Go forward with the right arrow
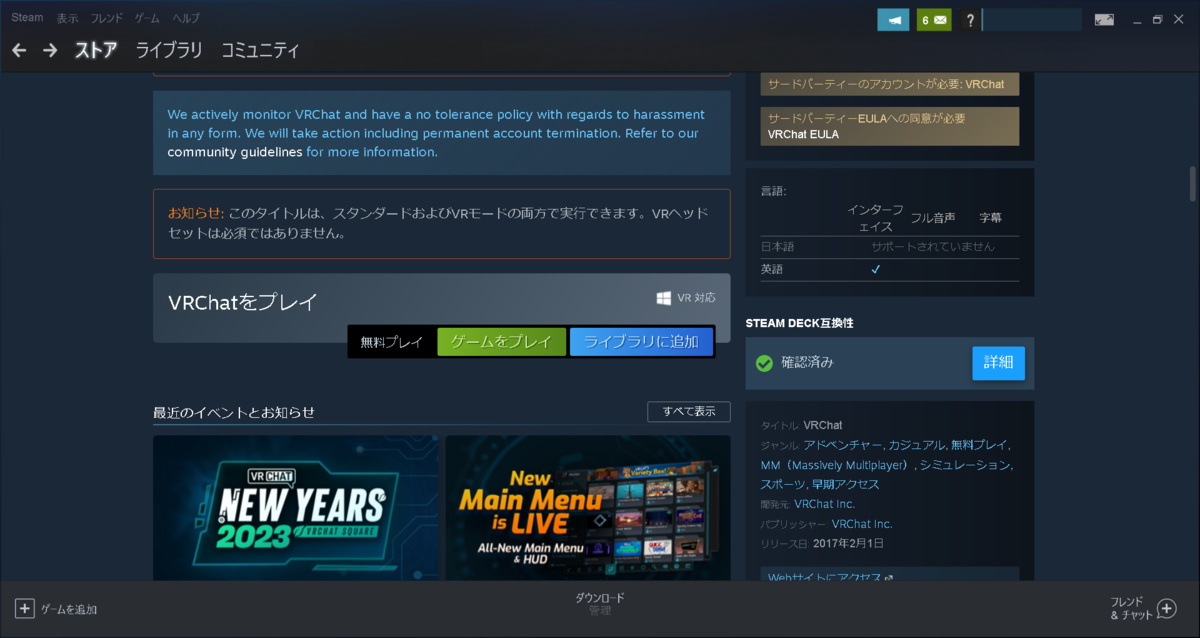 (50, 50)
